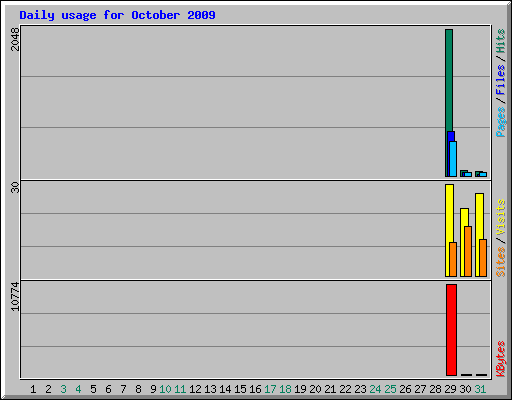Screen dimensions: 512x400
Task: Click the 'Daily usage for October 2009' title
Action: pyautogui.click(x=117, y=16)
